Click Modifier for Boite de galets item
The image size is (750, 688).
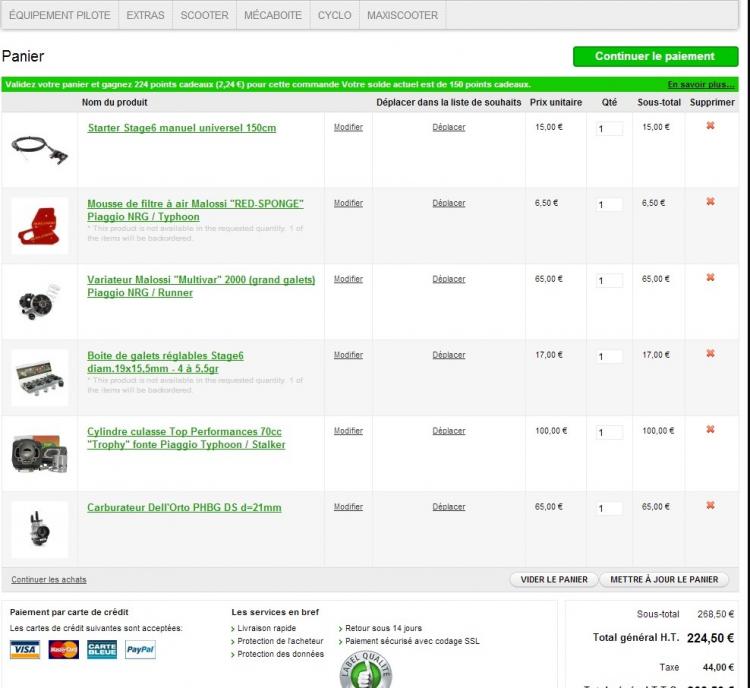348,355
